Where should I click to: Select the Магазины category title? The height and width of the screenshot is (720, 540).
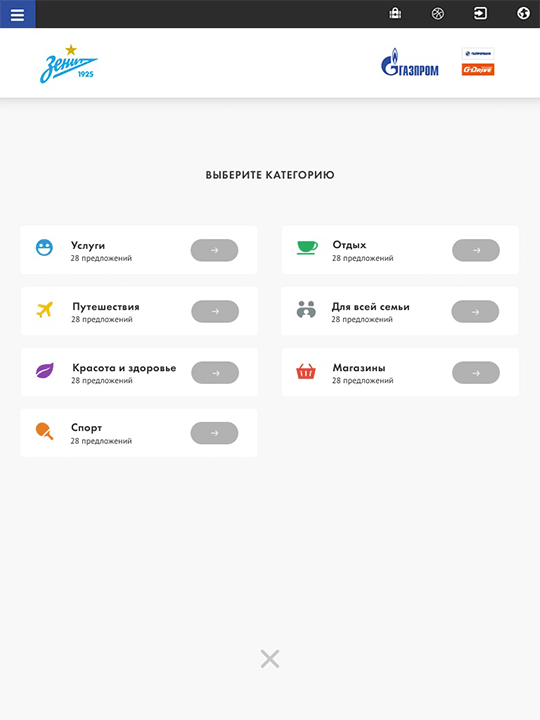coord(359,368)
